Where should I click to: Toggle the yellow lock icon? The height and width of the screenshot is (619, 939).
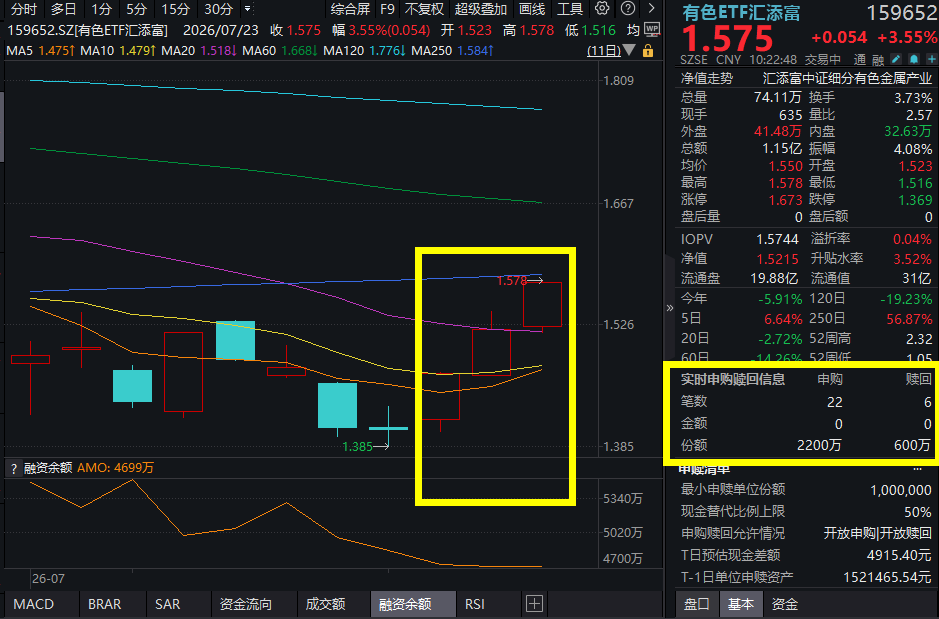(x=647, y=51)
